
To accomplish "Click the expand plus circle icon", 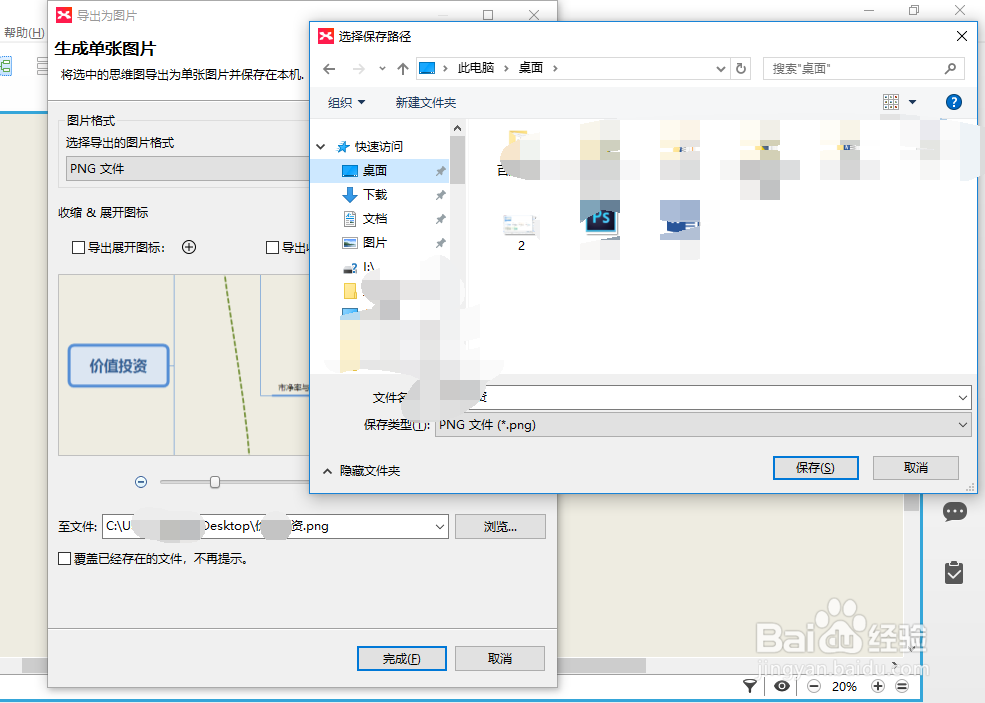I will [189, 247].
